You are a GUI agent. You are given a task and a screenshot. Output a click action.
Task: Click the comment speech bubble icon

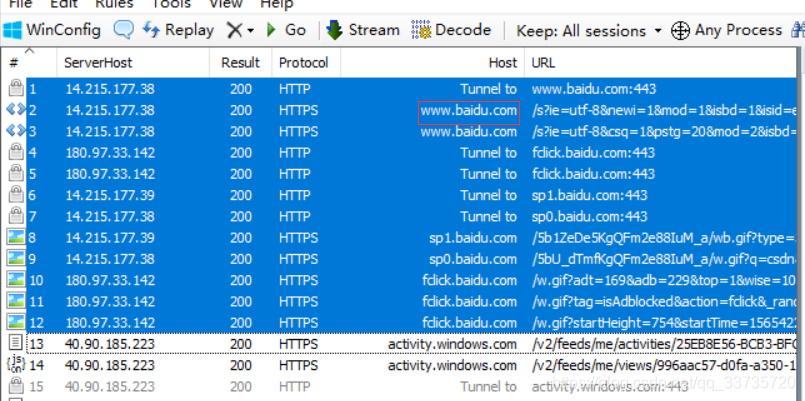[x=123, y=30]
